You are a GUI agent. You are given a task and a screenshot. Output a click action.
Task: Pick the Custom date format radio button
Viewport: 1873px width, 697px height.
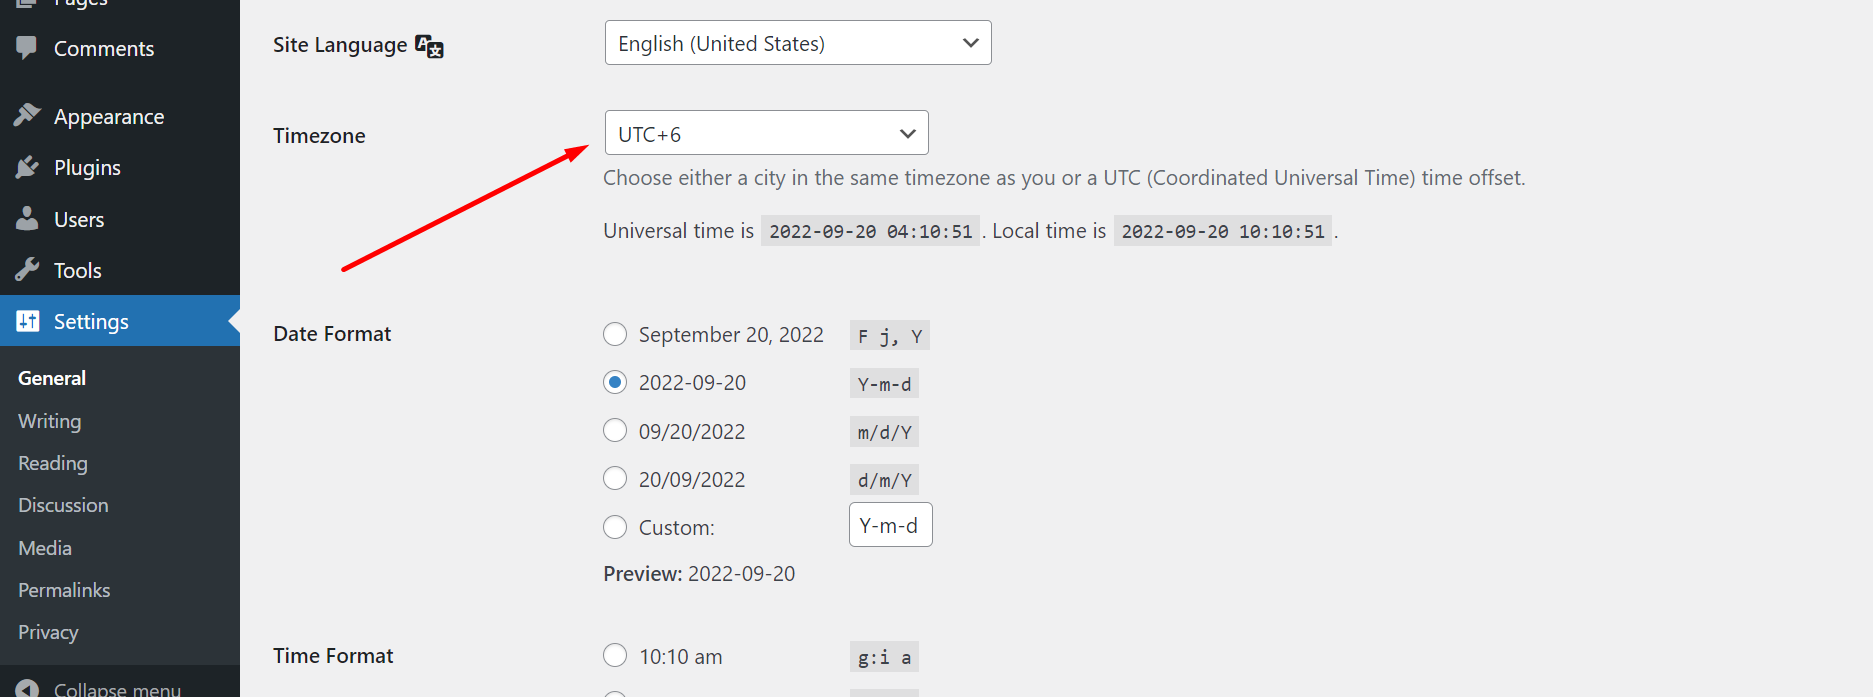click(x=615, y=527)
